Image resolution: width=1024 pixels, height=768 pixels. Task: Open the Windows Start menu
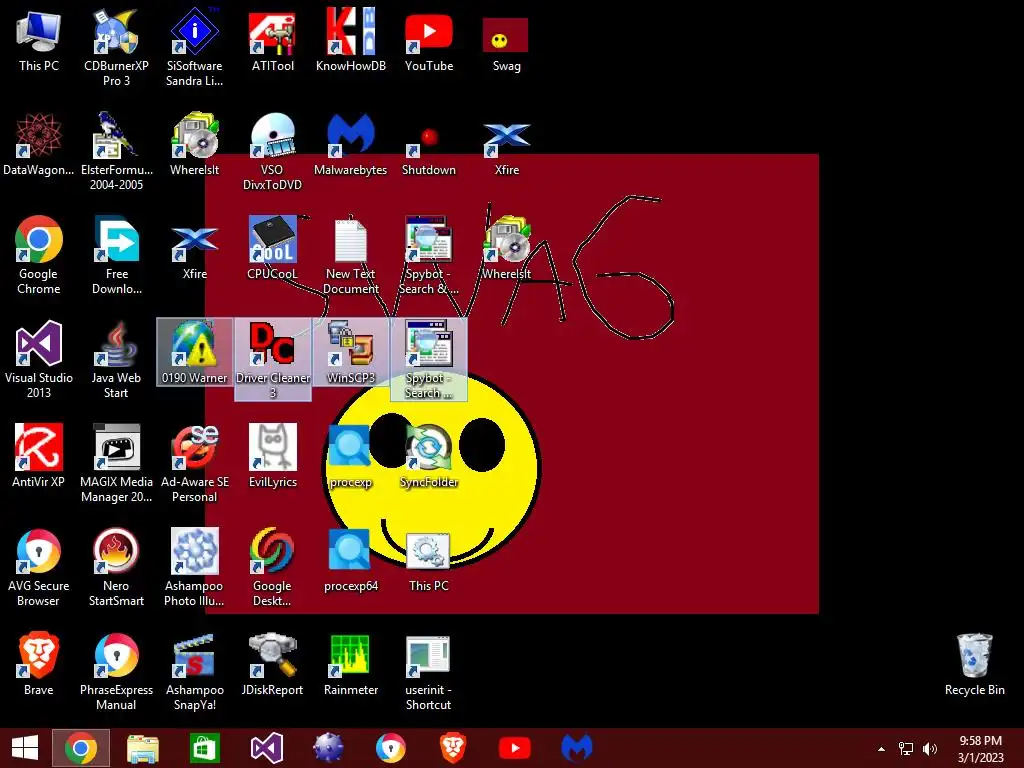pyautogui.click(x=25, y=748)
